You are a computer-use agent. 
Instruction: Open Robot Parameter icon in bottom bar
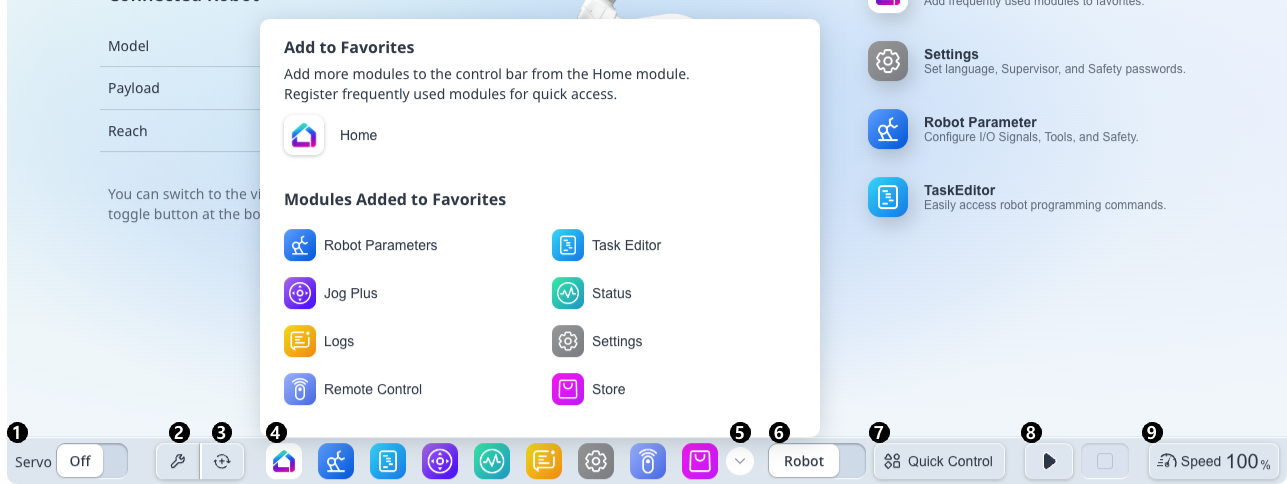pos(336,461)
